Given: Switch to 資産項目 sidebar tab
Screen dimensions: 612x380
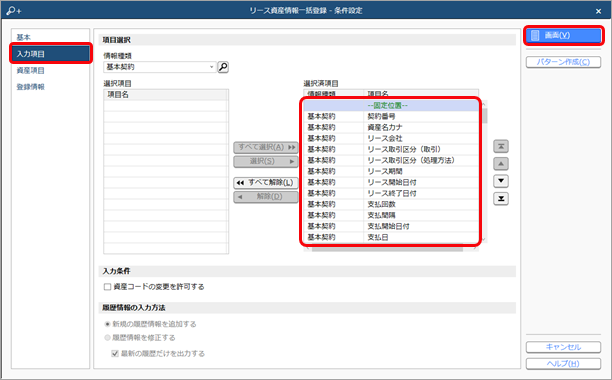Looking at the screenshot, I should click(x=51, y=71).
